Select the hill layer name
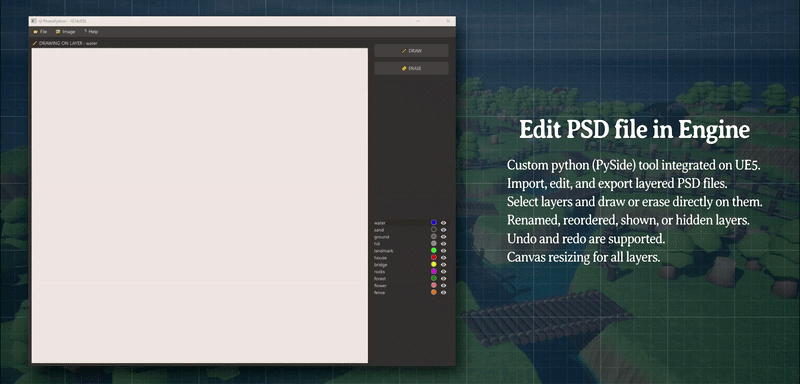Viewport: 800px width, 384px height. click(377, 244)
